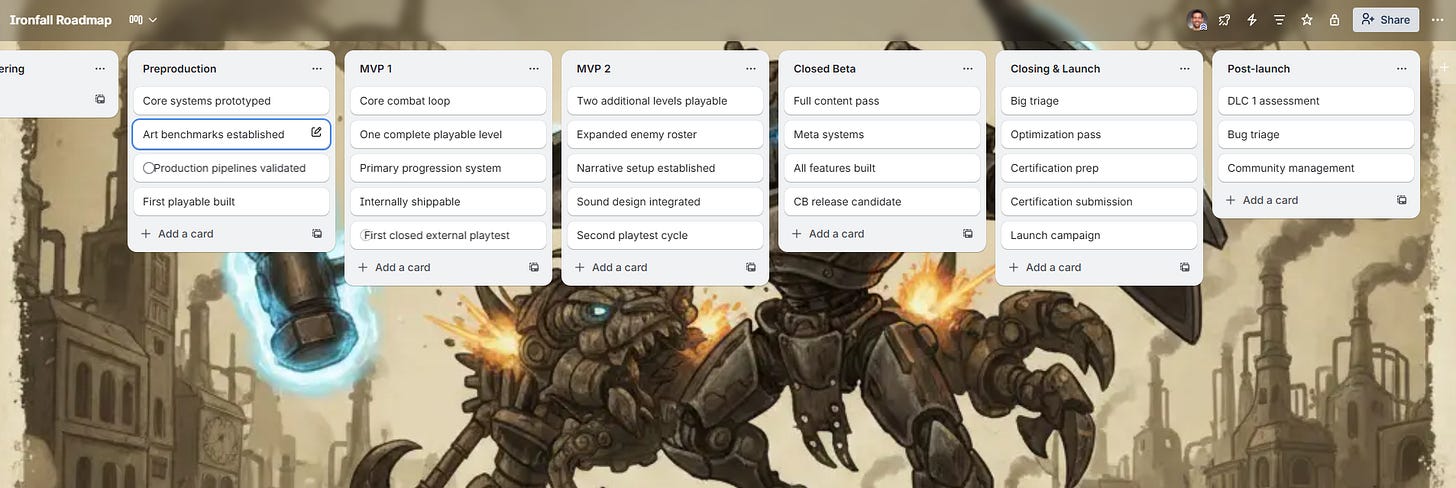Create from template in Post-launch list
1456x488 pixels.
[1402, 200]
